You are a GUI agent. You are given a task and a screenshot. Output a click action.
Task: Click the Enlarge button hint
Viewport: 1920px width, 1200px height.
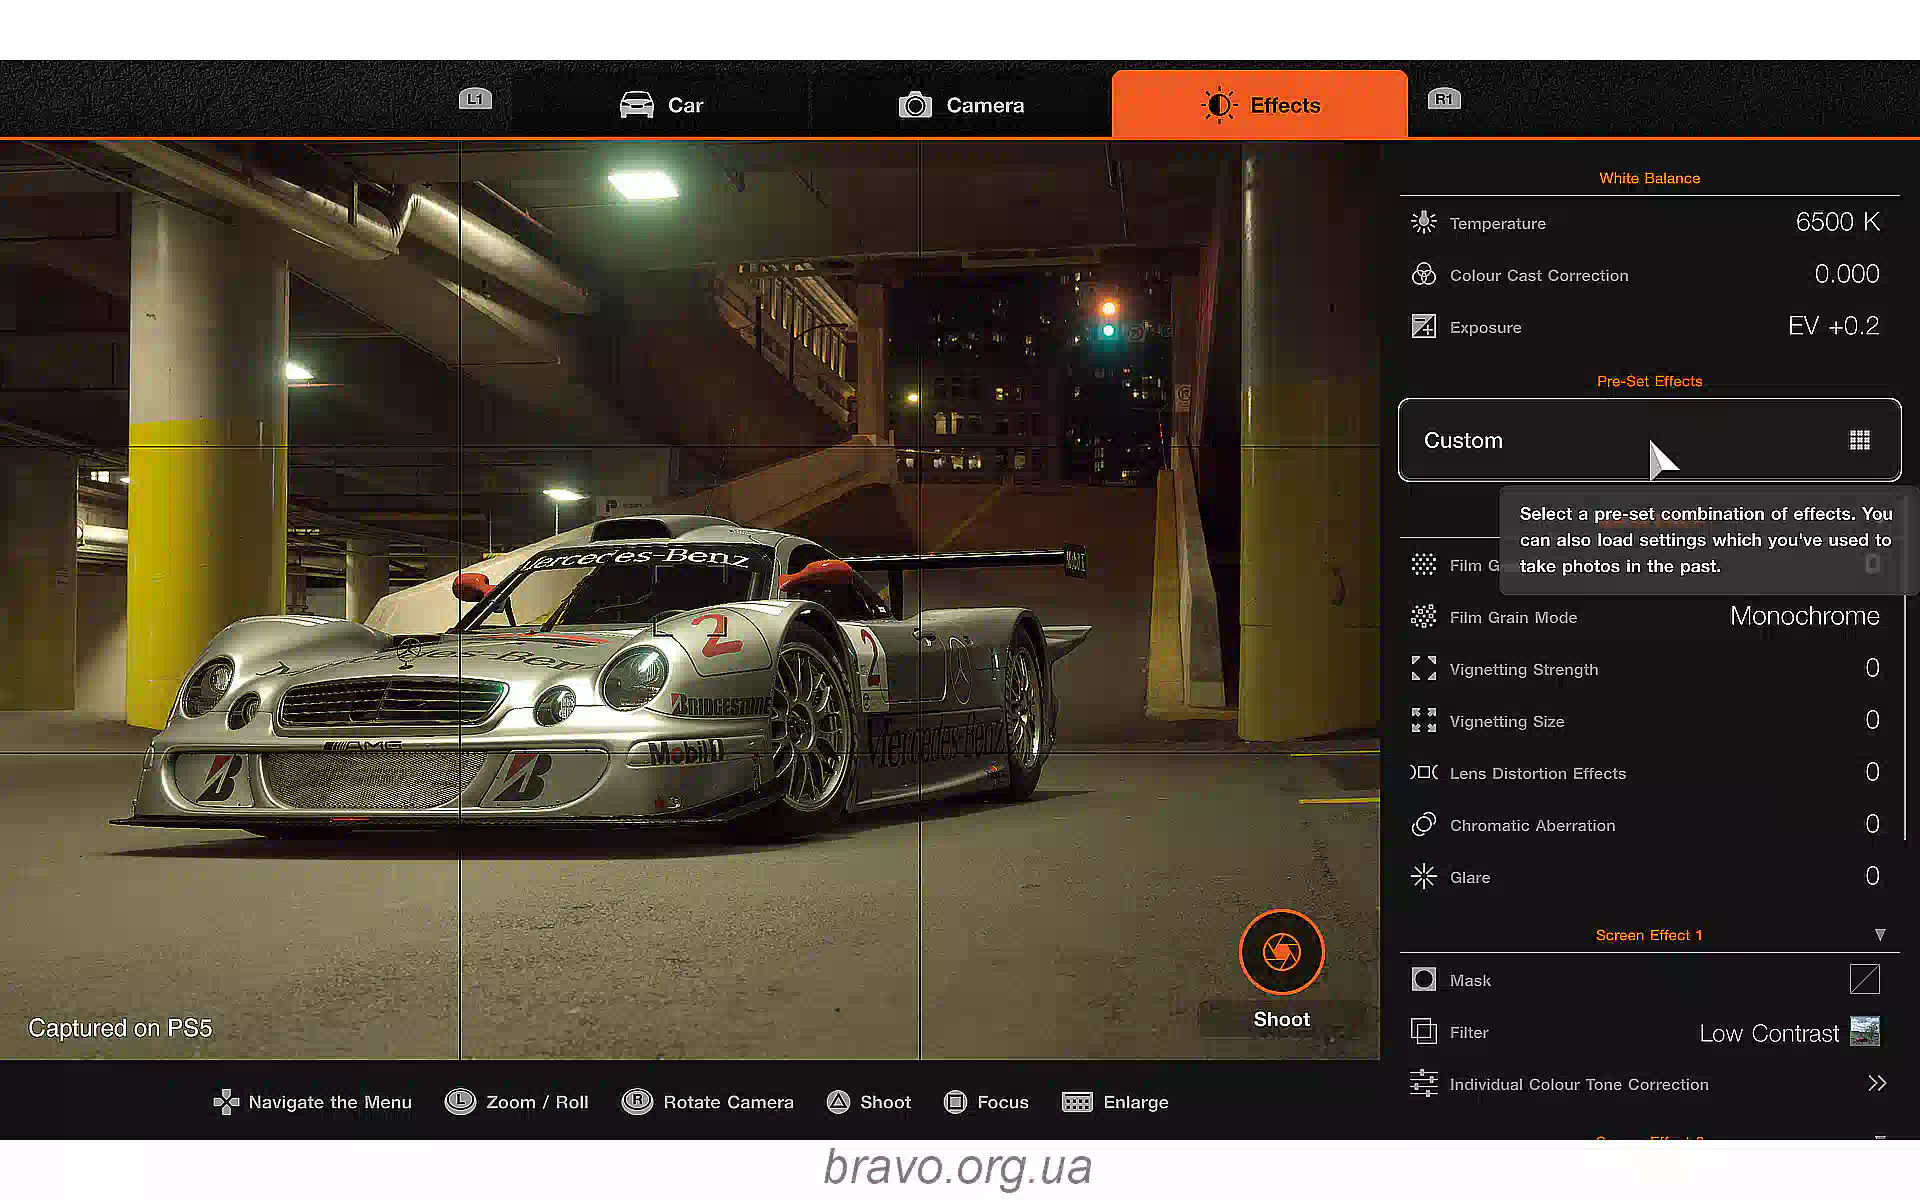click(1115, 1102)
